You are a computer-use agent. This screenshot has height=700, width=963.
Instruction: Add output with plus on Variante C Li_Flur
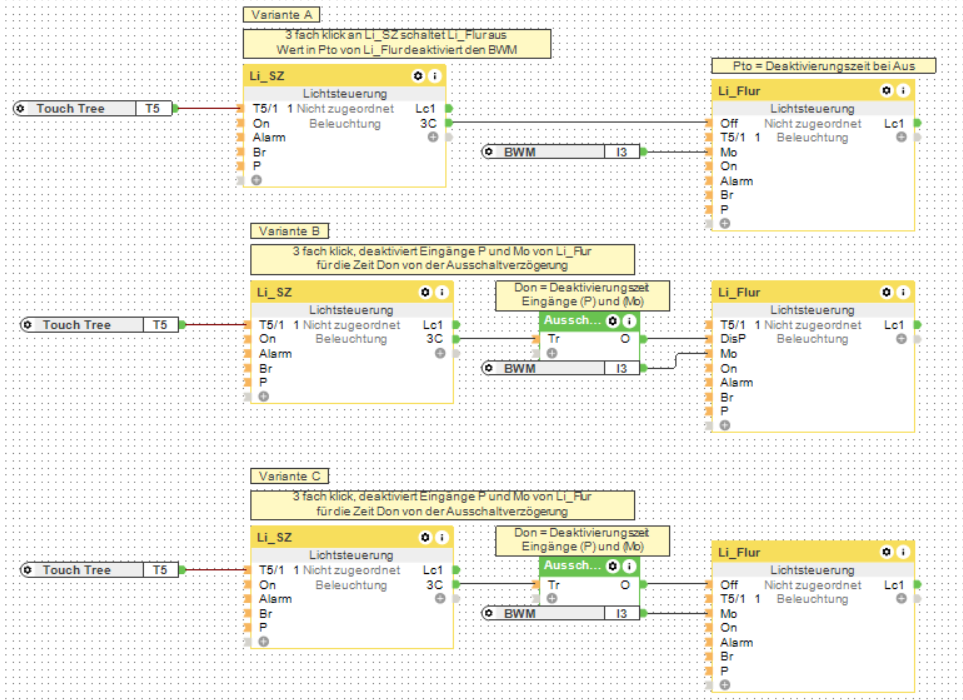point(901,599)
